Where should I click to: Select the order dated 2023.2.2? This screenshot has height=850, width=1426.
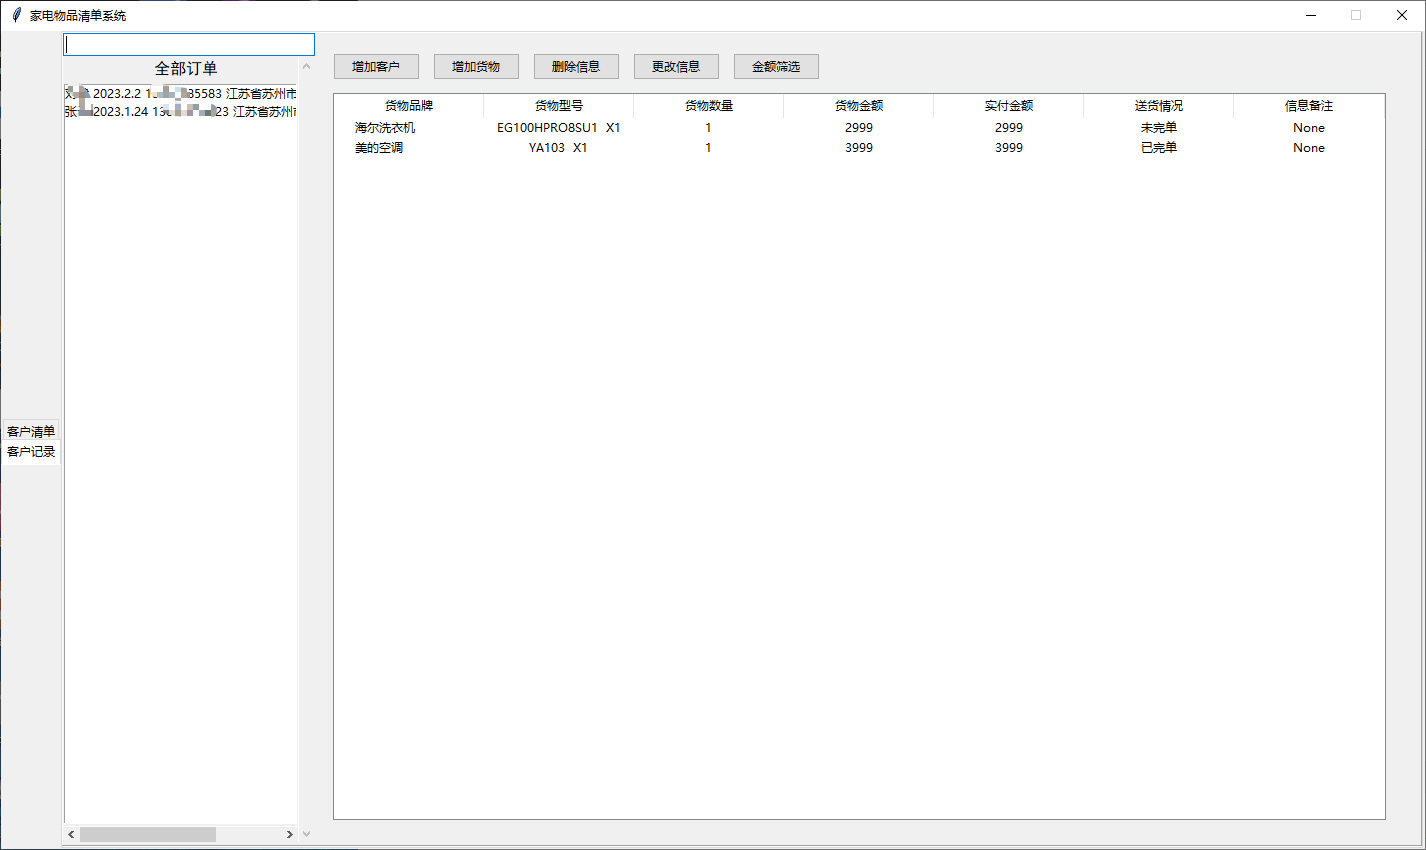point(181,94)
